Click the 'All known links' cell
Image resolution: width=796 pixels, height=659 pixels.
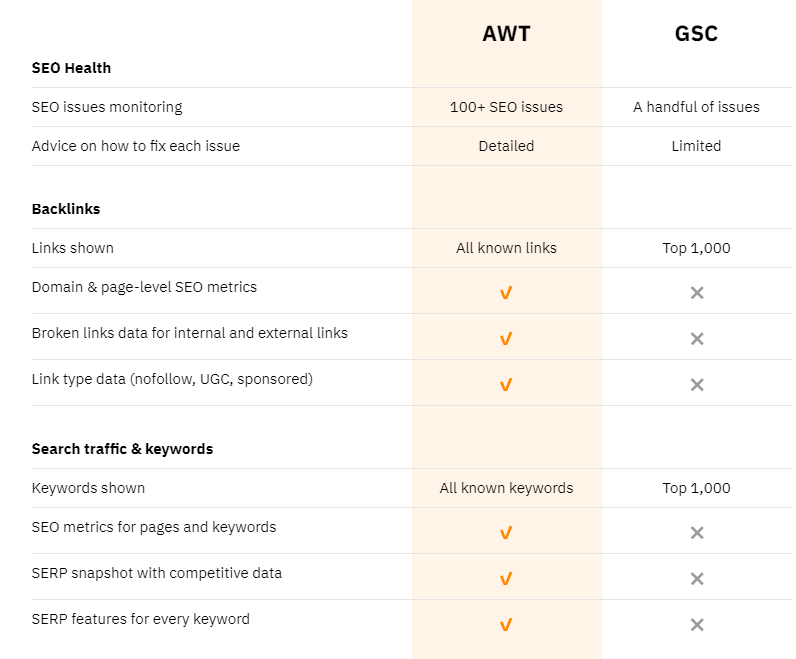click(506, 248)
